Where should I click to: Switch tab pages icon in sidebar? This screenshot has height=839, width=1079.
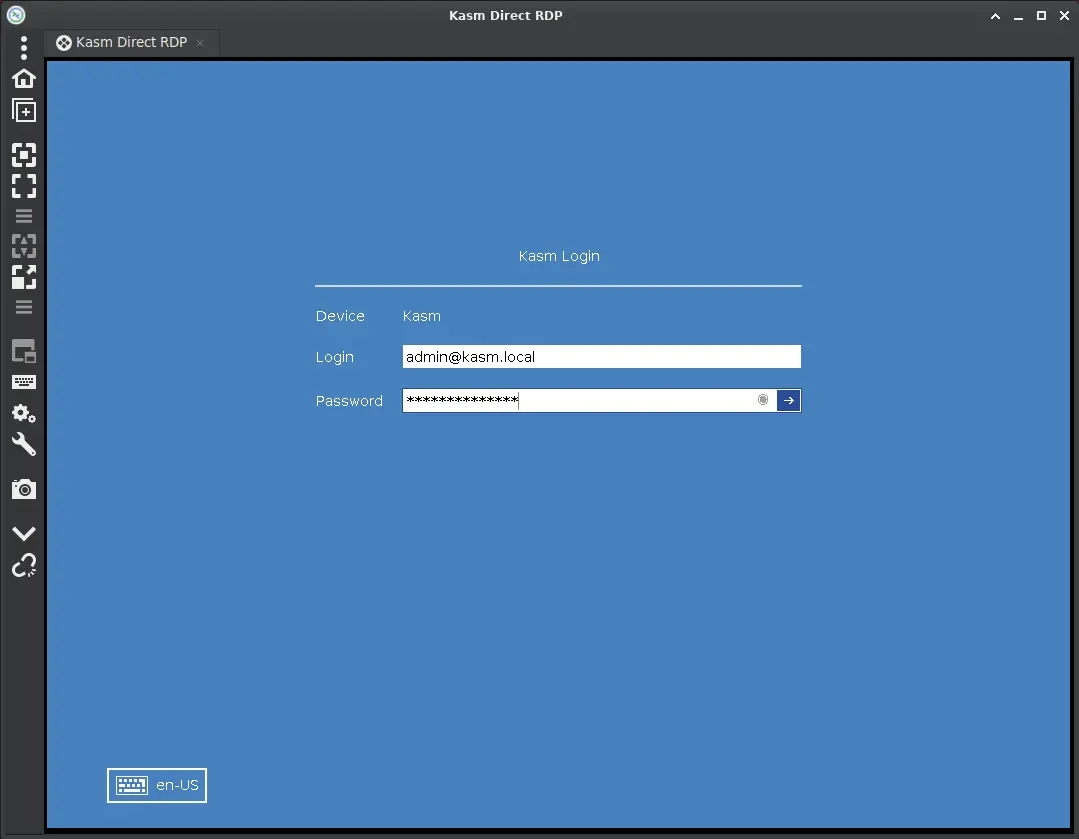tap(24, 351)
